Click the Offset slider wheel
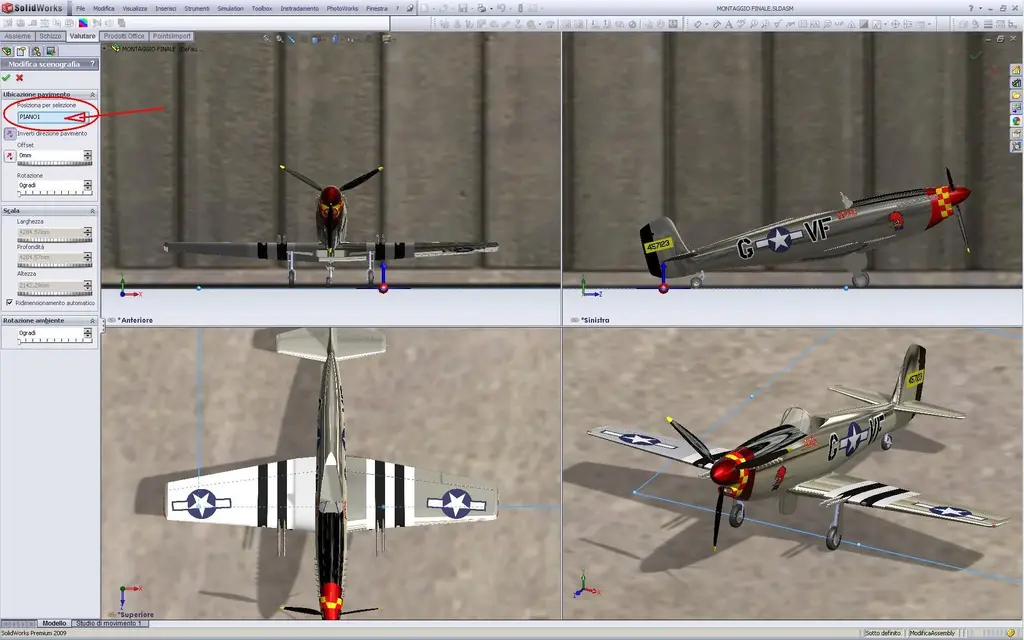Viewport: 1024px width, 640px height. coord(54,163)
